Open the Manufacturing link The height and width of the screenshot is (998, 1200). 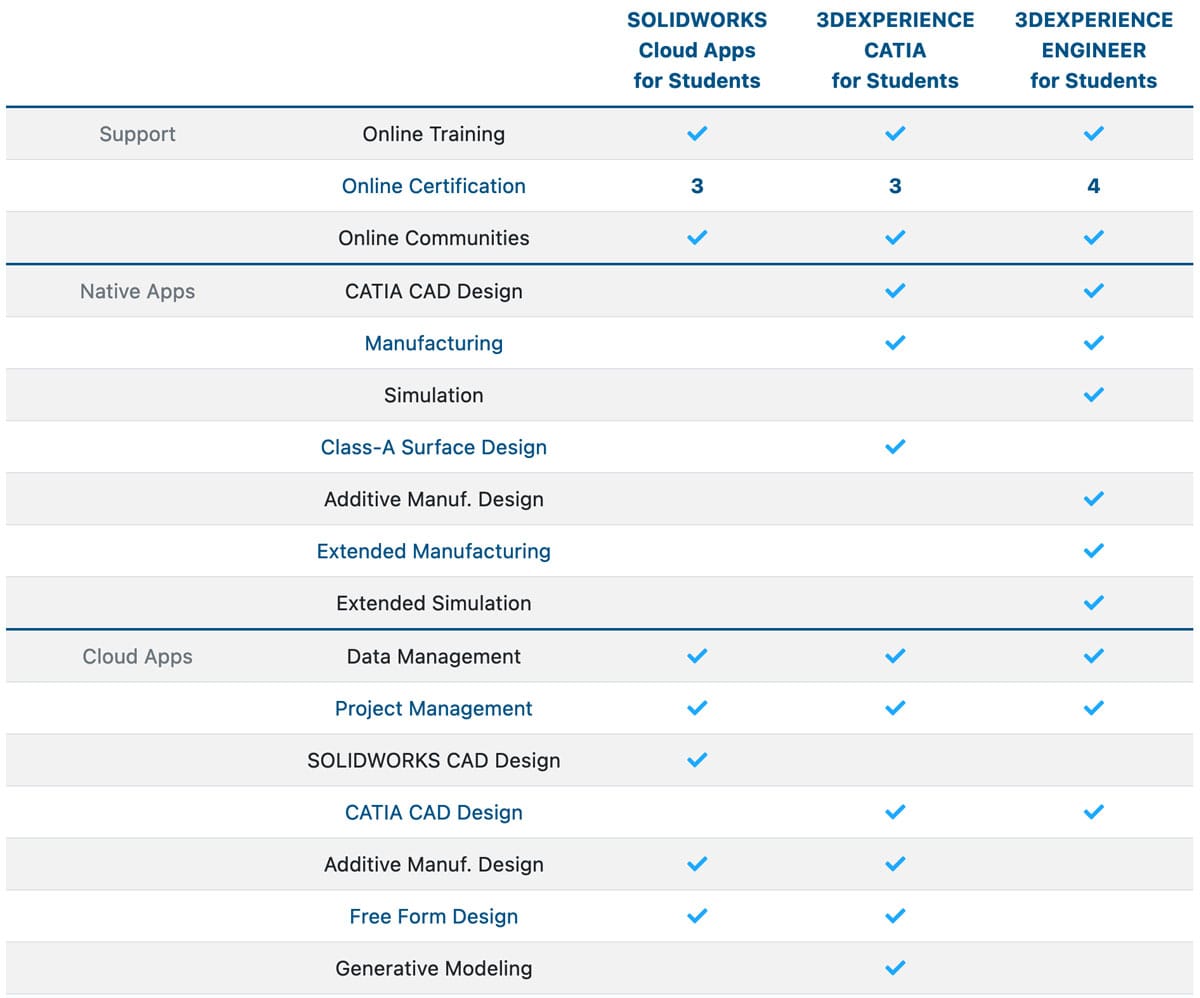click(x=433, y=343)
